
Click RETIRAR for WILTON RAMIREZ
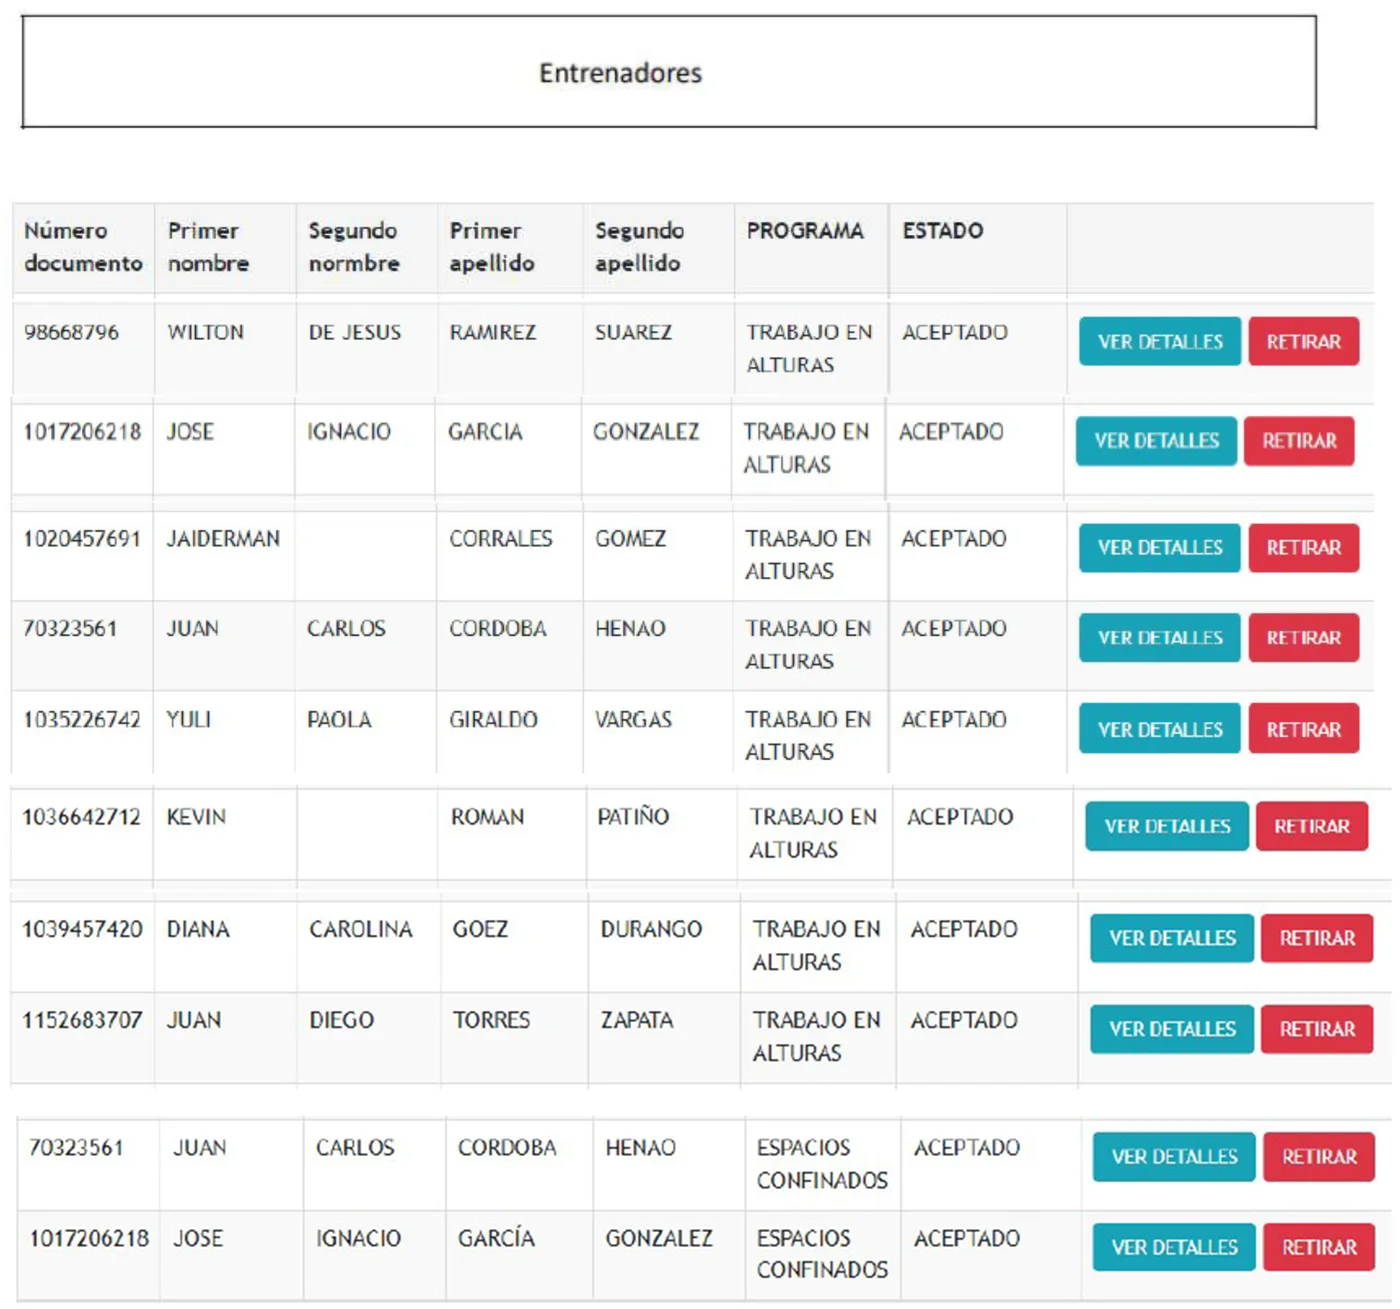pyautogui.click(x=1304, y=342)
